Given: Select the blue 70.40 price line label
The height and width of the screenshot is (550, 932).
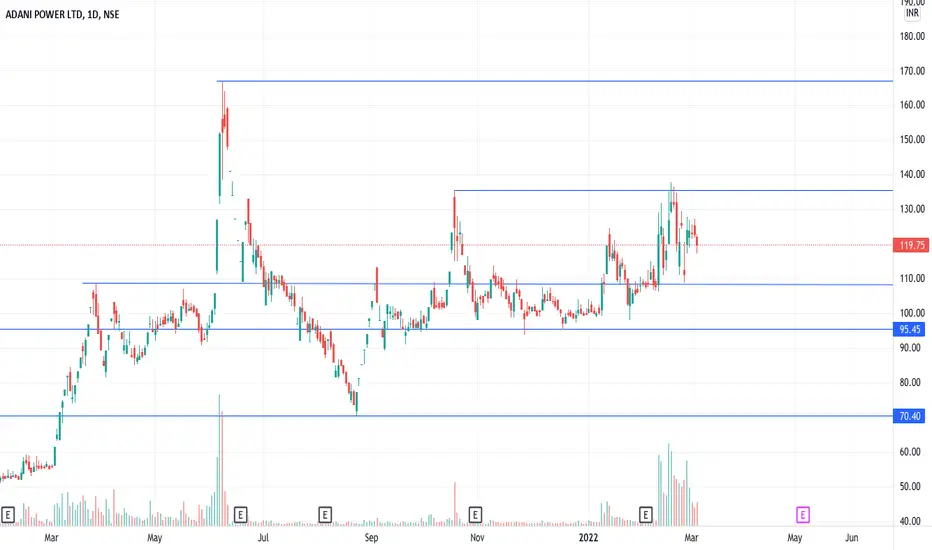Looking at the screenshot, I should 909,416.
